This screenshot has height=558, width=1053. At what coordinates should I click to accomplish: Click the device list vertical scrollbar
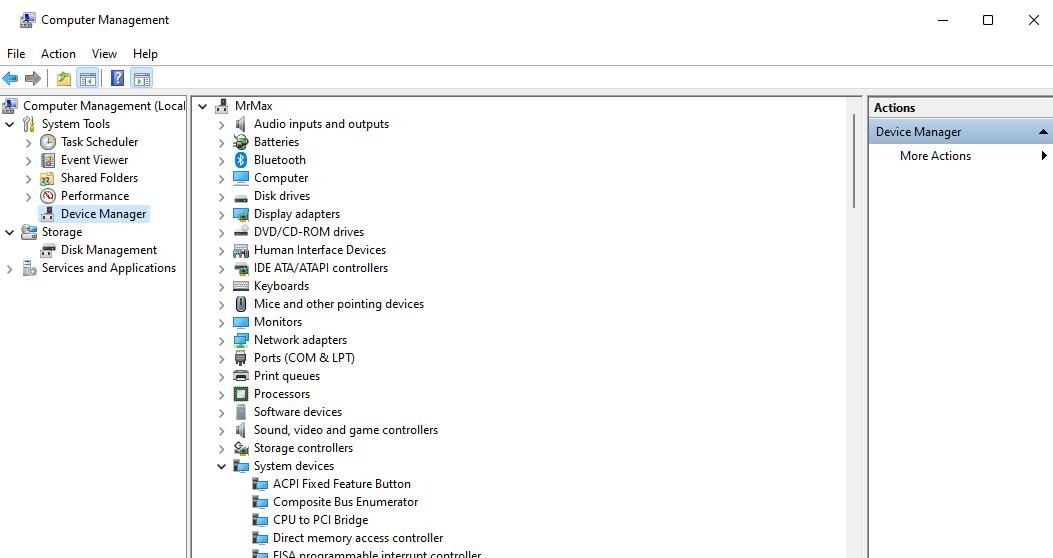coord(854,160)
